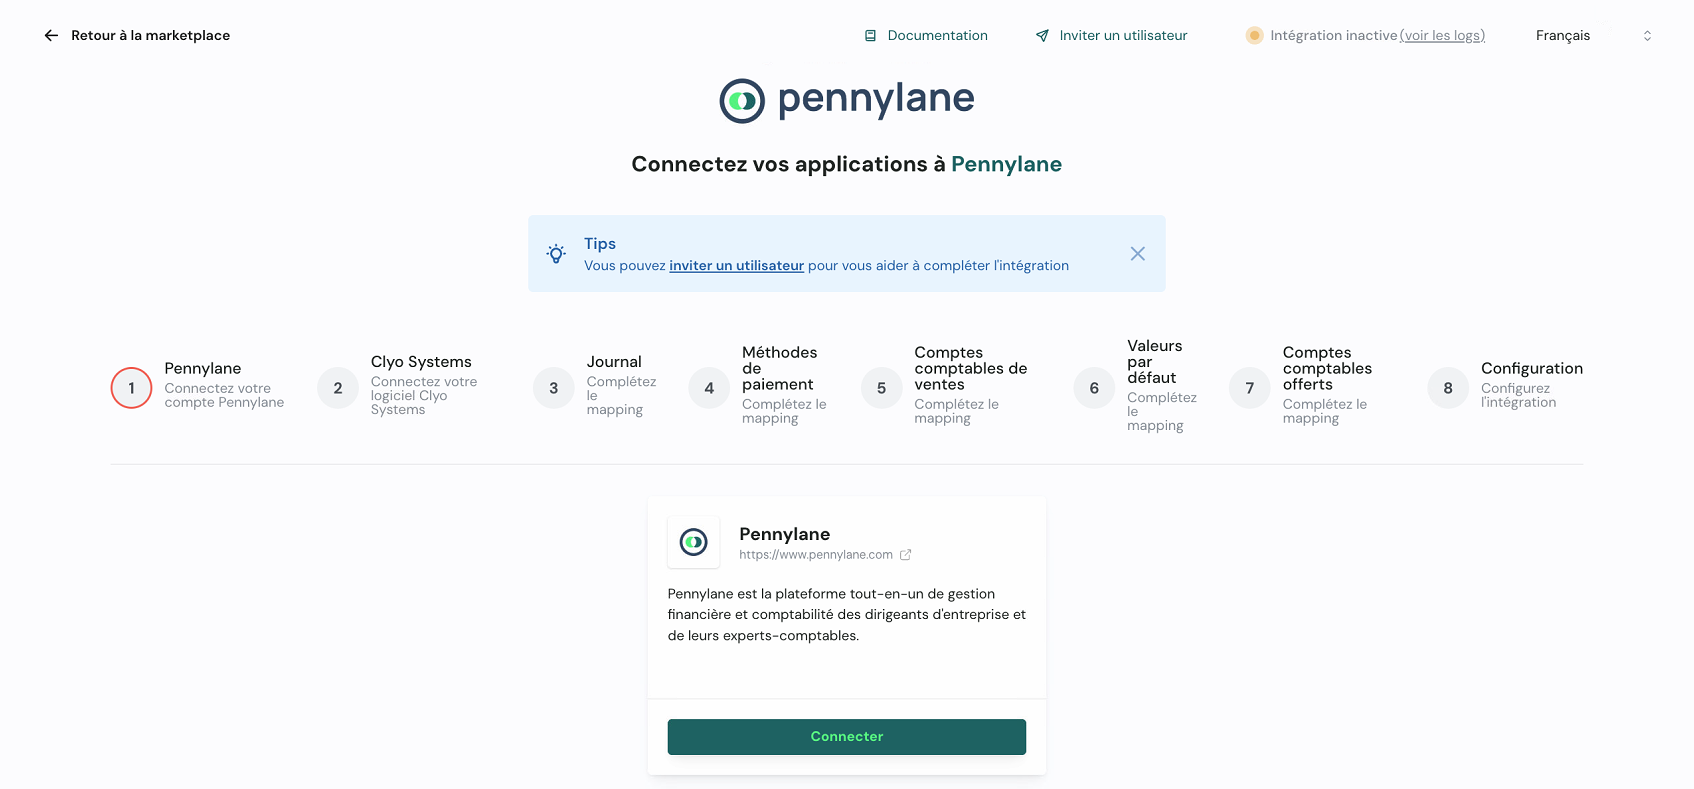The image size is (1694, 789).
Task: Go to step 2 Clyo Systems
Action: click(338, 388)
